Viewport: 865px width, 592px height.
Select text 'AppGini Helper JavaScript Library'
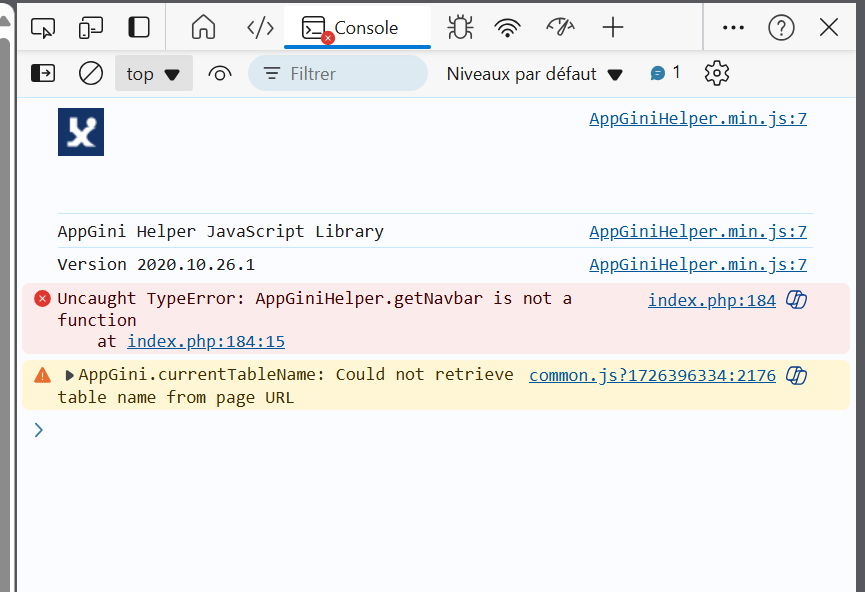[221, 231]
